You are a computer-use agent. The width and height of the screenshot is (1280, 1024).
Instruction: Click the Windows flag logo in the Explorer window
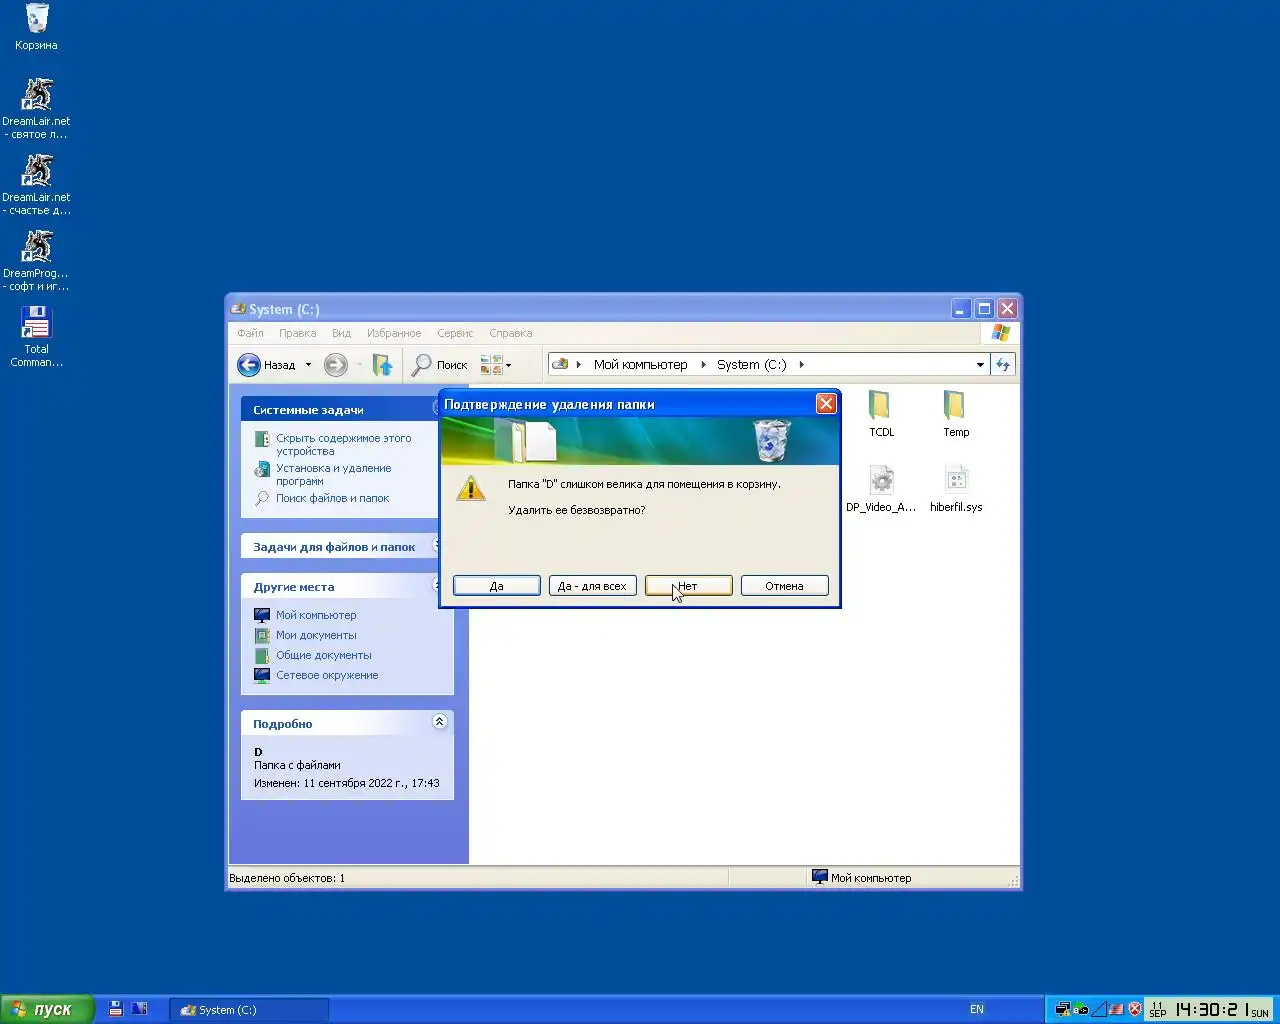coord(1000,333)
